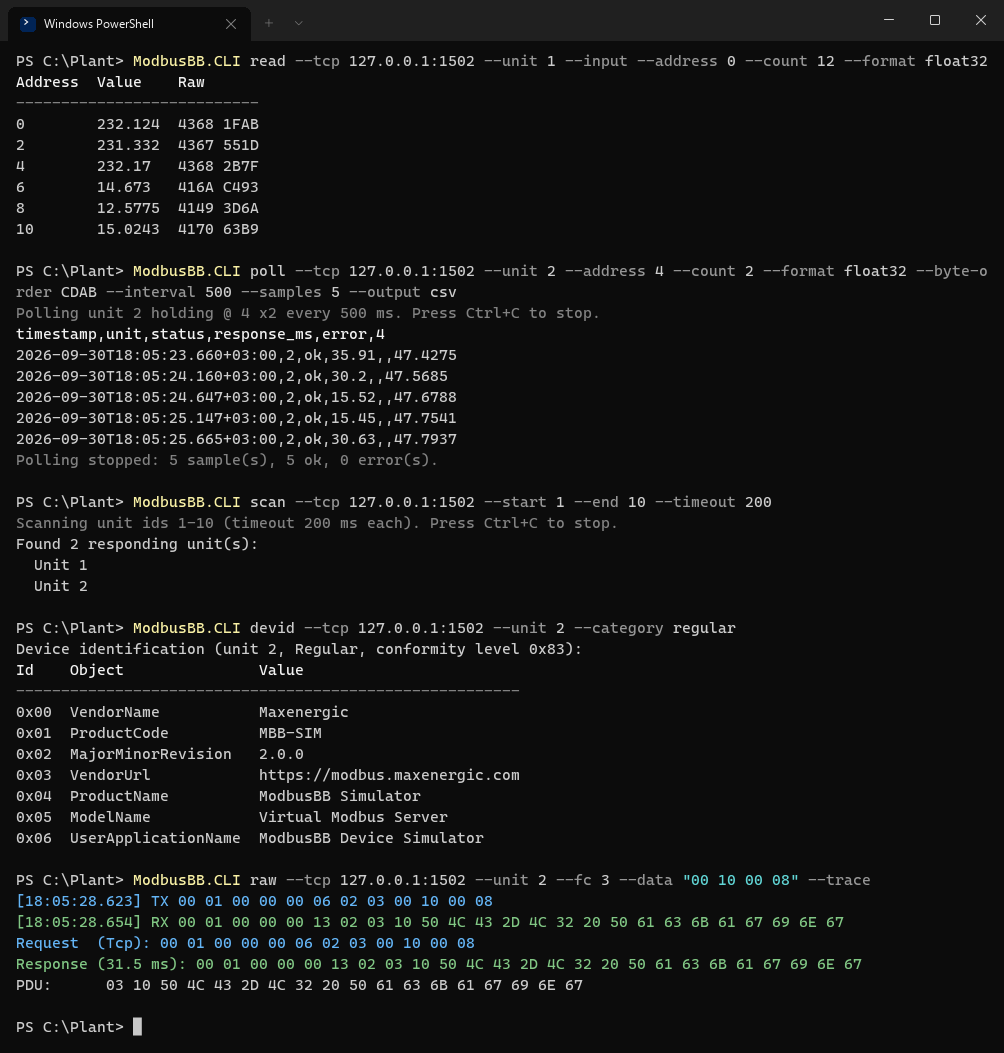Click the CSV header line timestamp,unit,status
This screenshot has height=1053, width=1004.
pos(200,334)
